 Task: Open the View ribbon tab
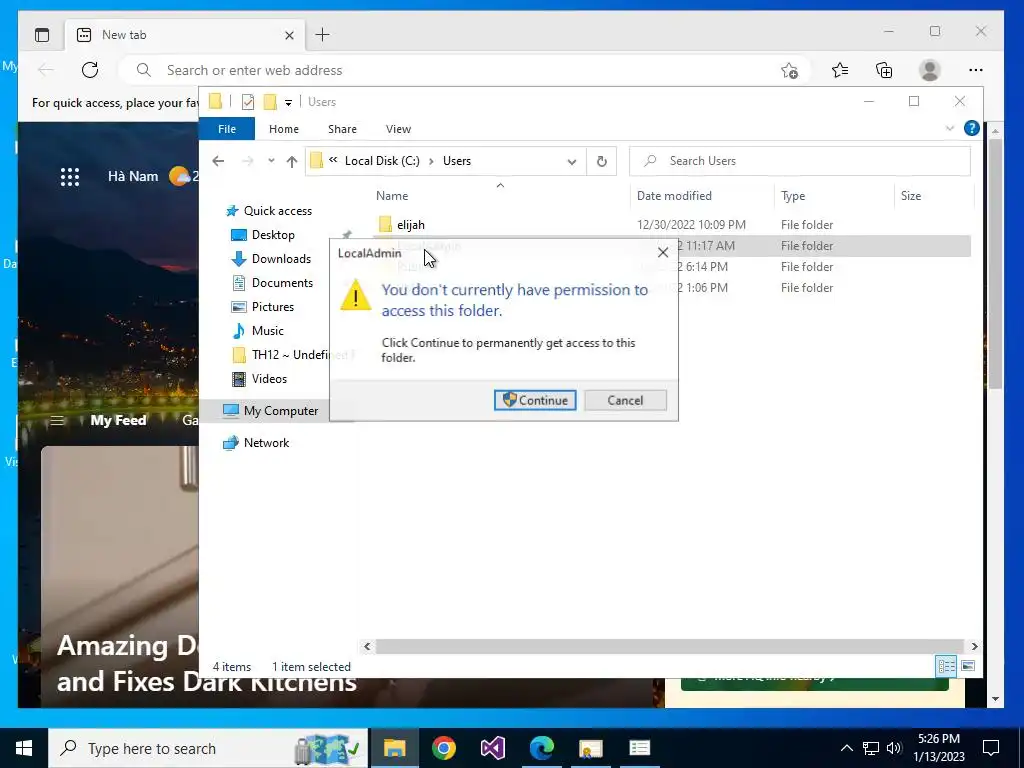point(398,129)
